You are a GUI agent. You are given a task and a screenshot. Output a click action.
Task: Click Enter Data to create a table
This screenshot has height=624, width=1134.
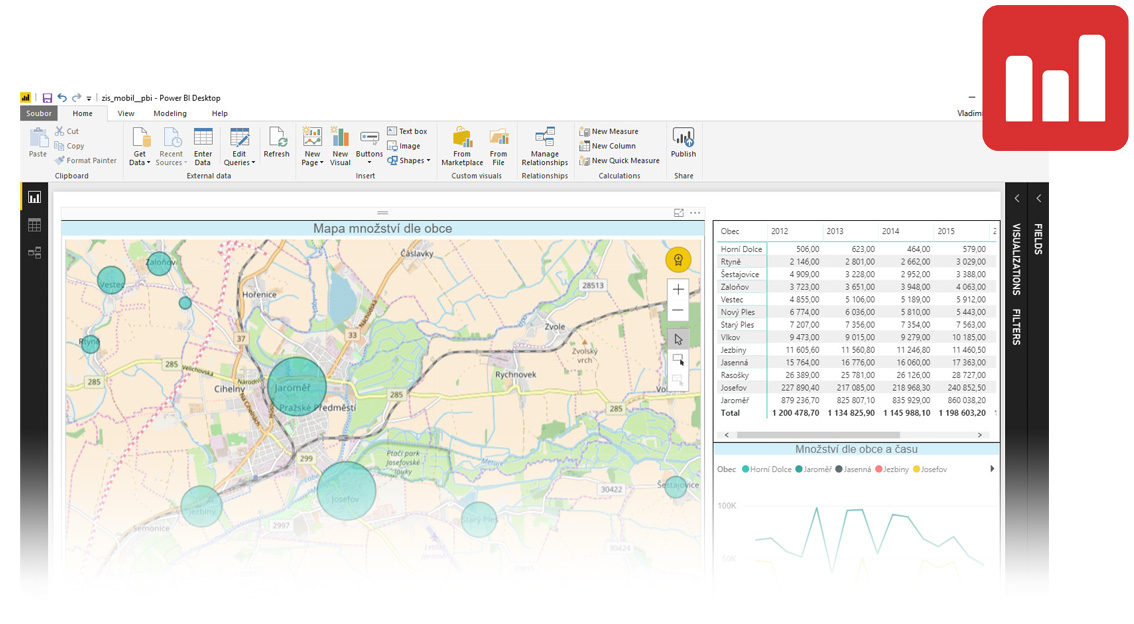(203, 147)
